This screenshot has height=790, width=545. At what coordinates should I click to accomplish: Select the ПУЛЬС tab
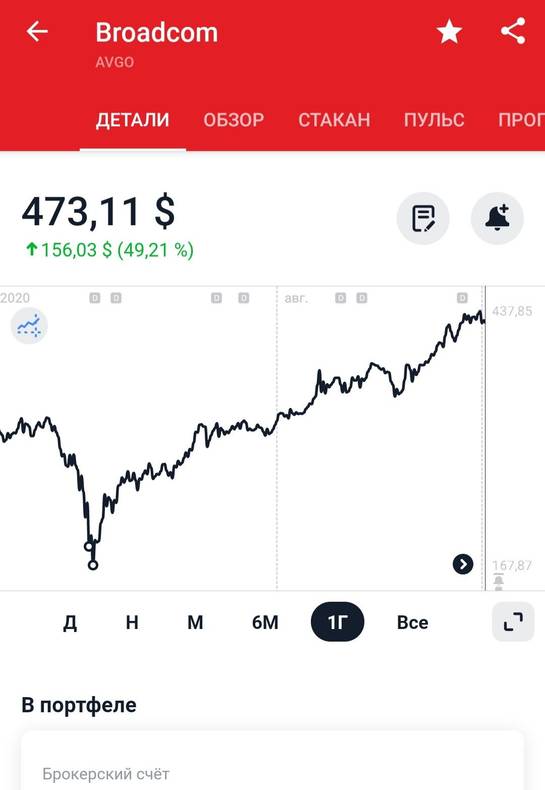point(434,120)
